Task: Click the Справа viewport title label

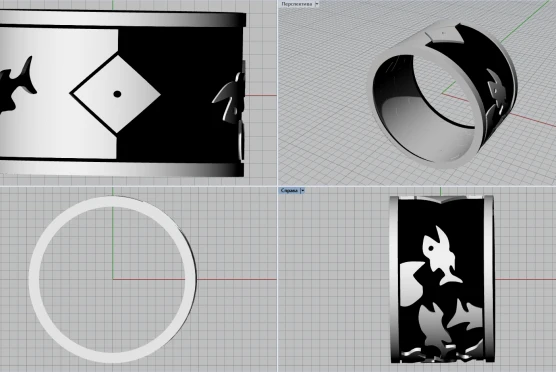Action: 289,190
